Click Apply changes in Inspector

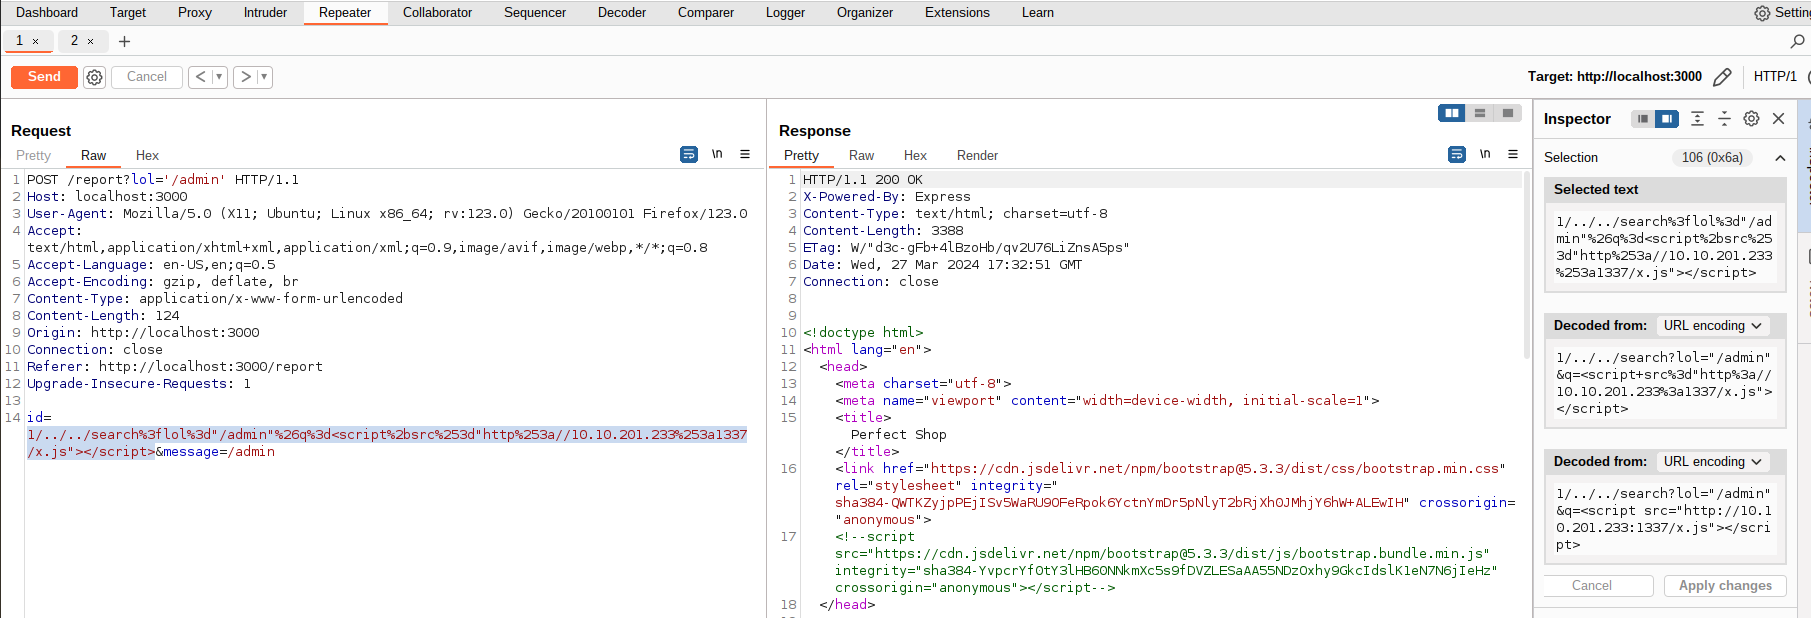coord(1725,586)
